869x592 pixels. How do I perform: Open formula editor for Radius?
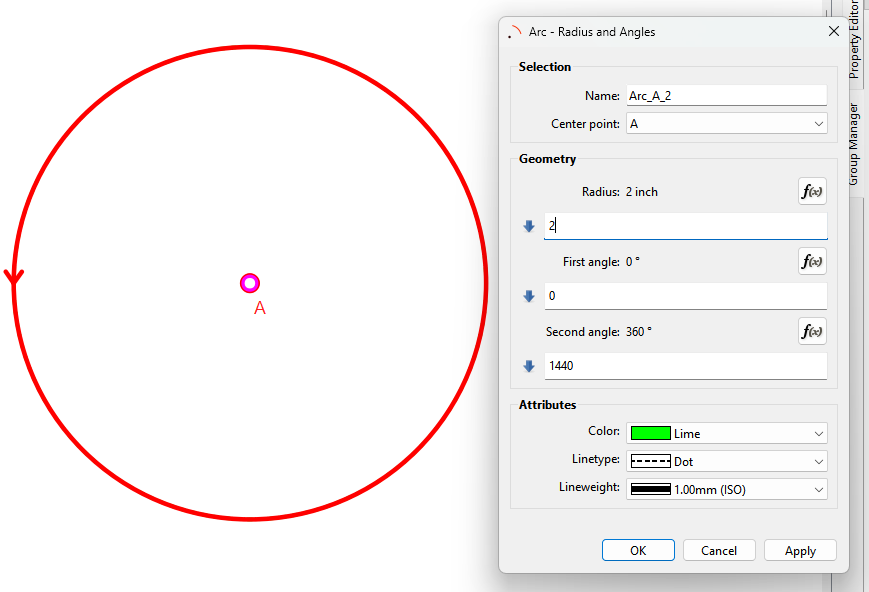pos(812,191)
